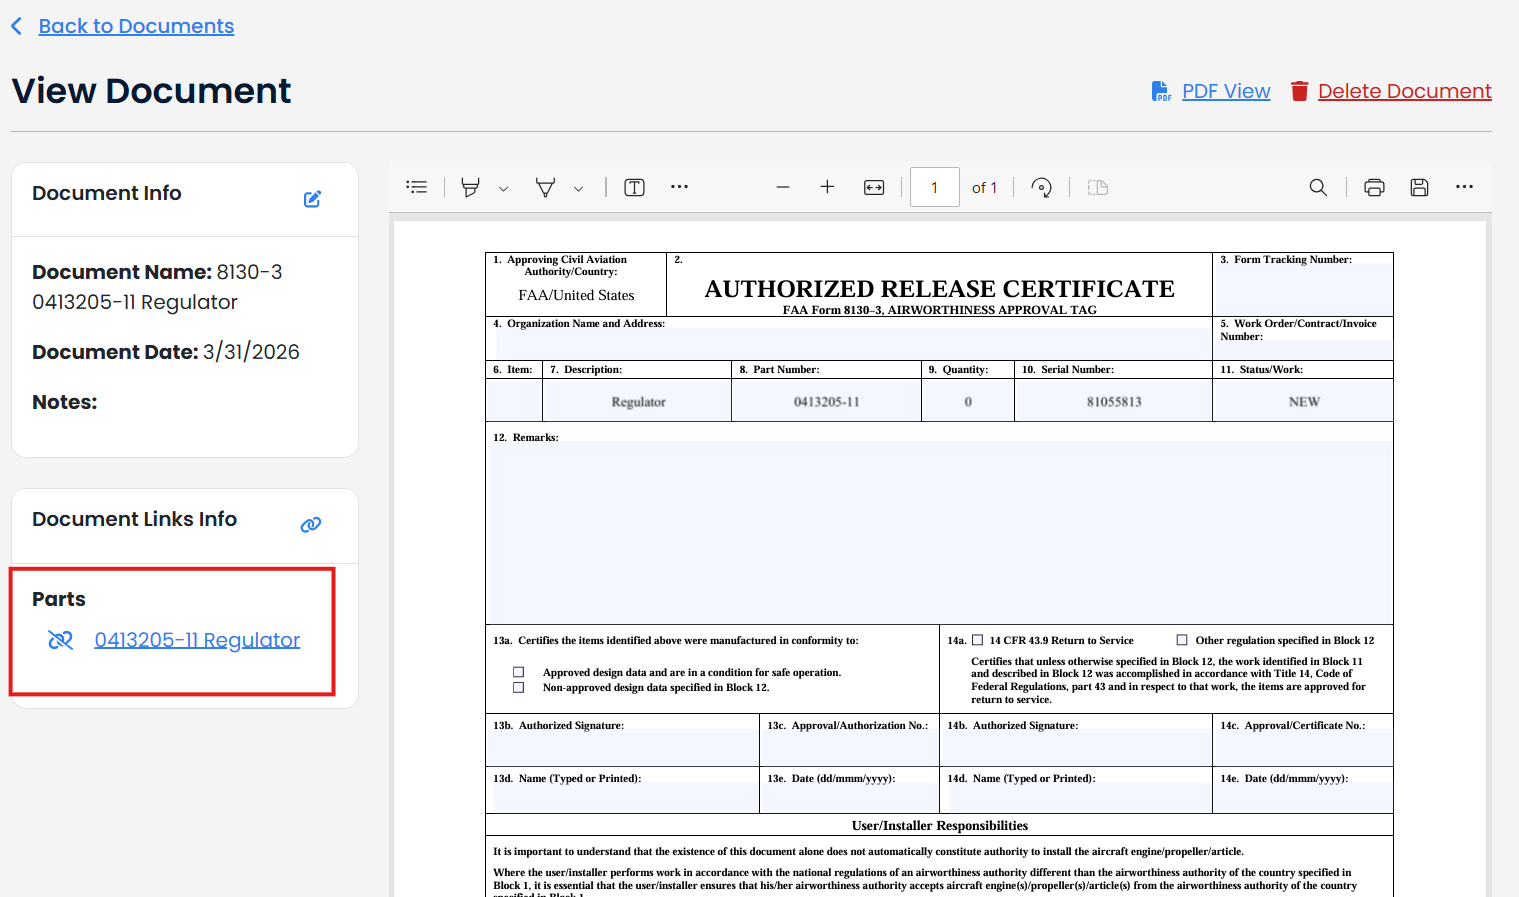Edit Document Info with pencil icon
Image resolution: width=1519 pixels, height=897 pixels.
pyautogui.click(x=312, y=199)
